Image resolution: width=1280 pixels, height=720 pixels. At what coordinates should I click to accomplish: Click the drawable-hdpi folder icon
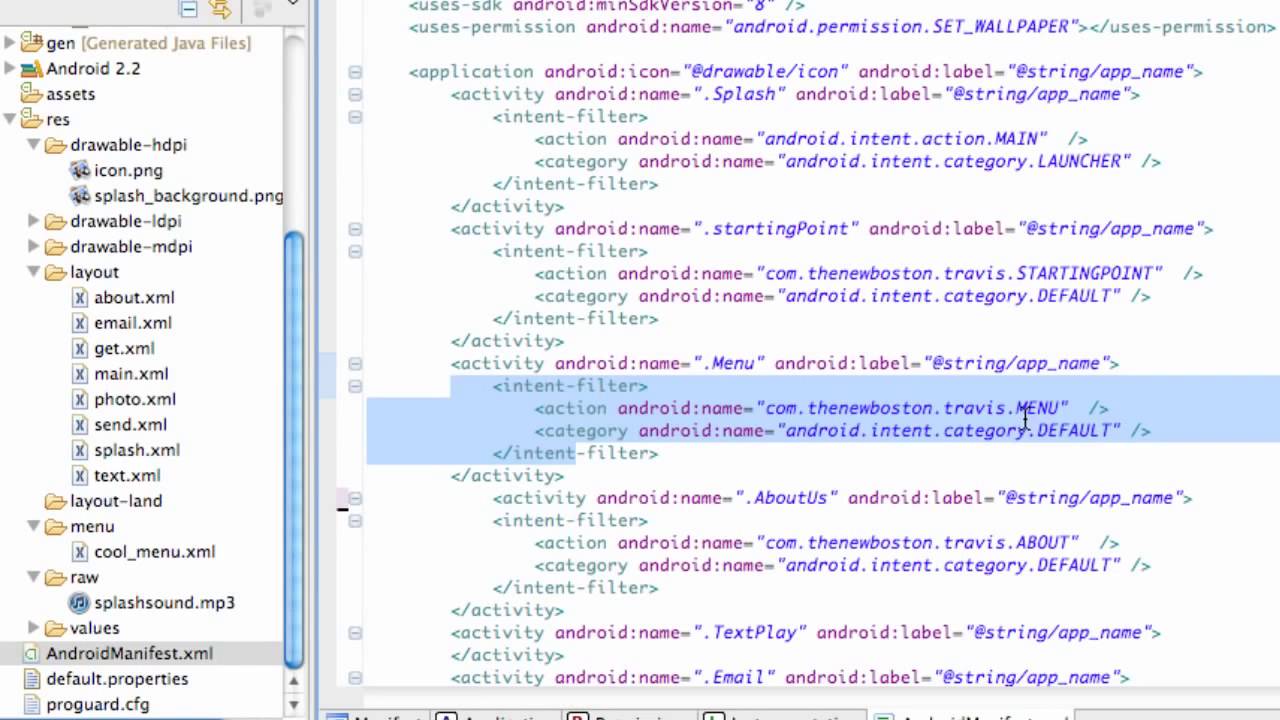[x=56, y=145]
